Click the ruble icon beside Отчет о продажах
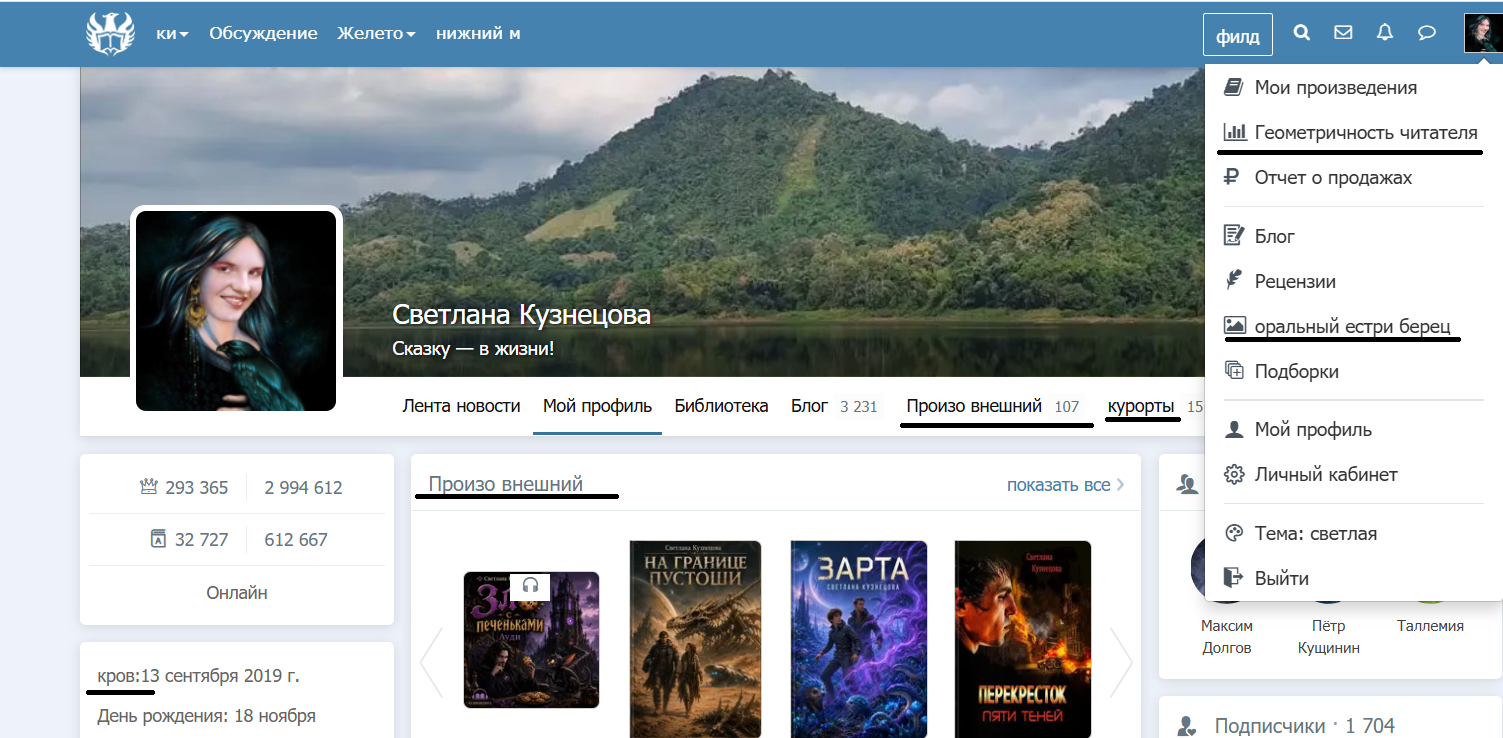This screenshot has width=1503, height=738. [x=1234, y=177]
